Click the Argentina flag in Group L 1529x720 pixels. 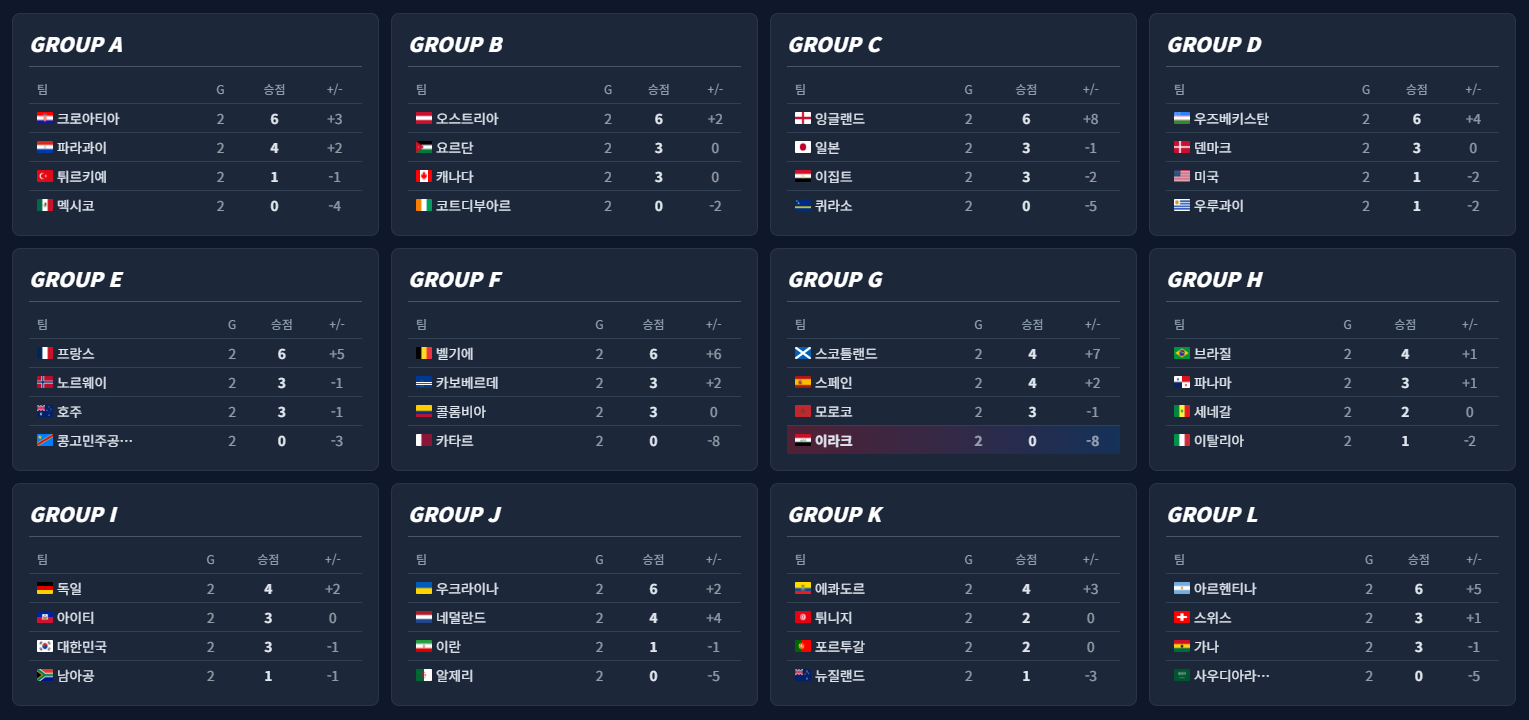(x=1181, y=589)
